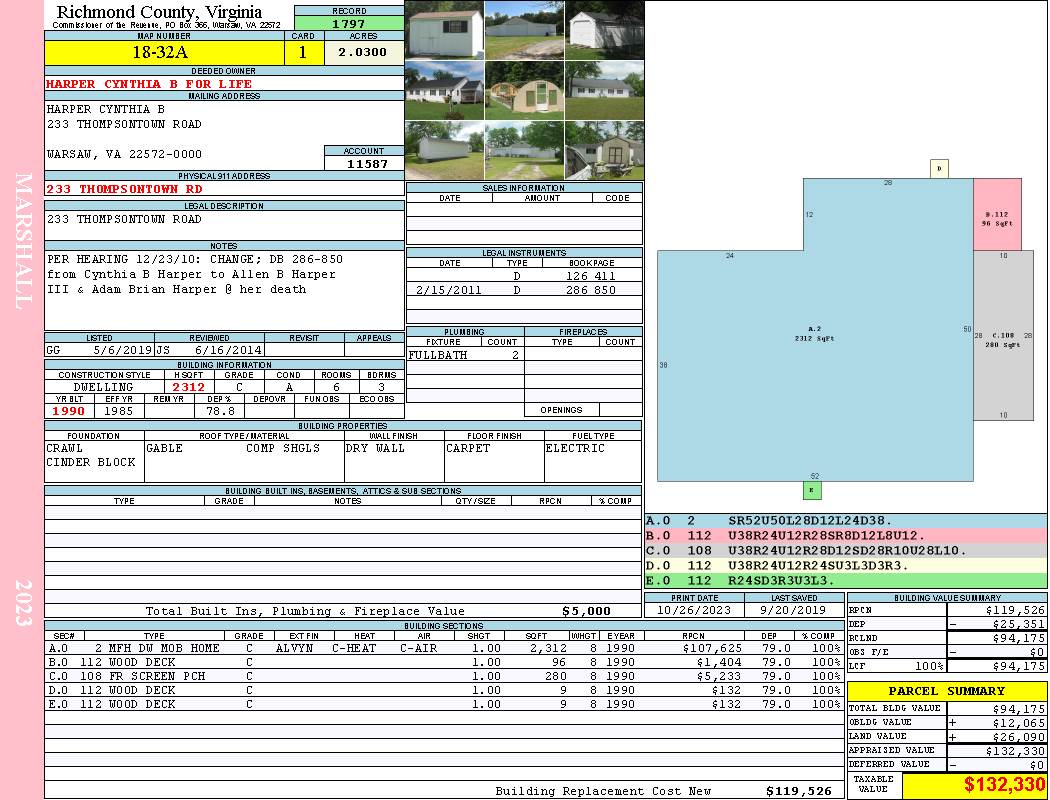Click the green record number 1797 field
This screenshot has height=800, width=1050.
[349, 24]
